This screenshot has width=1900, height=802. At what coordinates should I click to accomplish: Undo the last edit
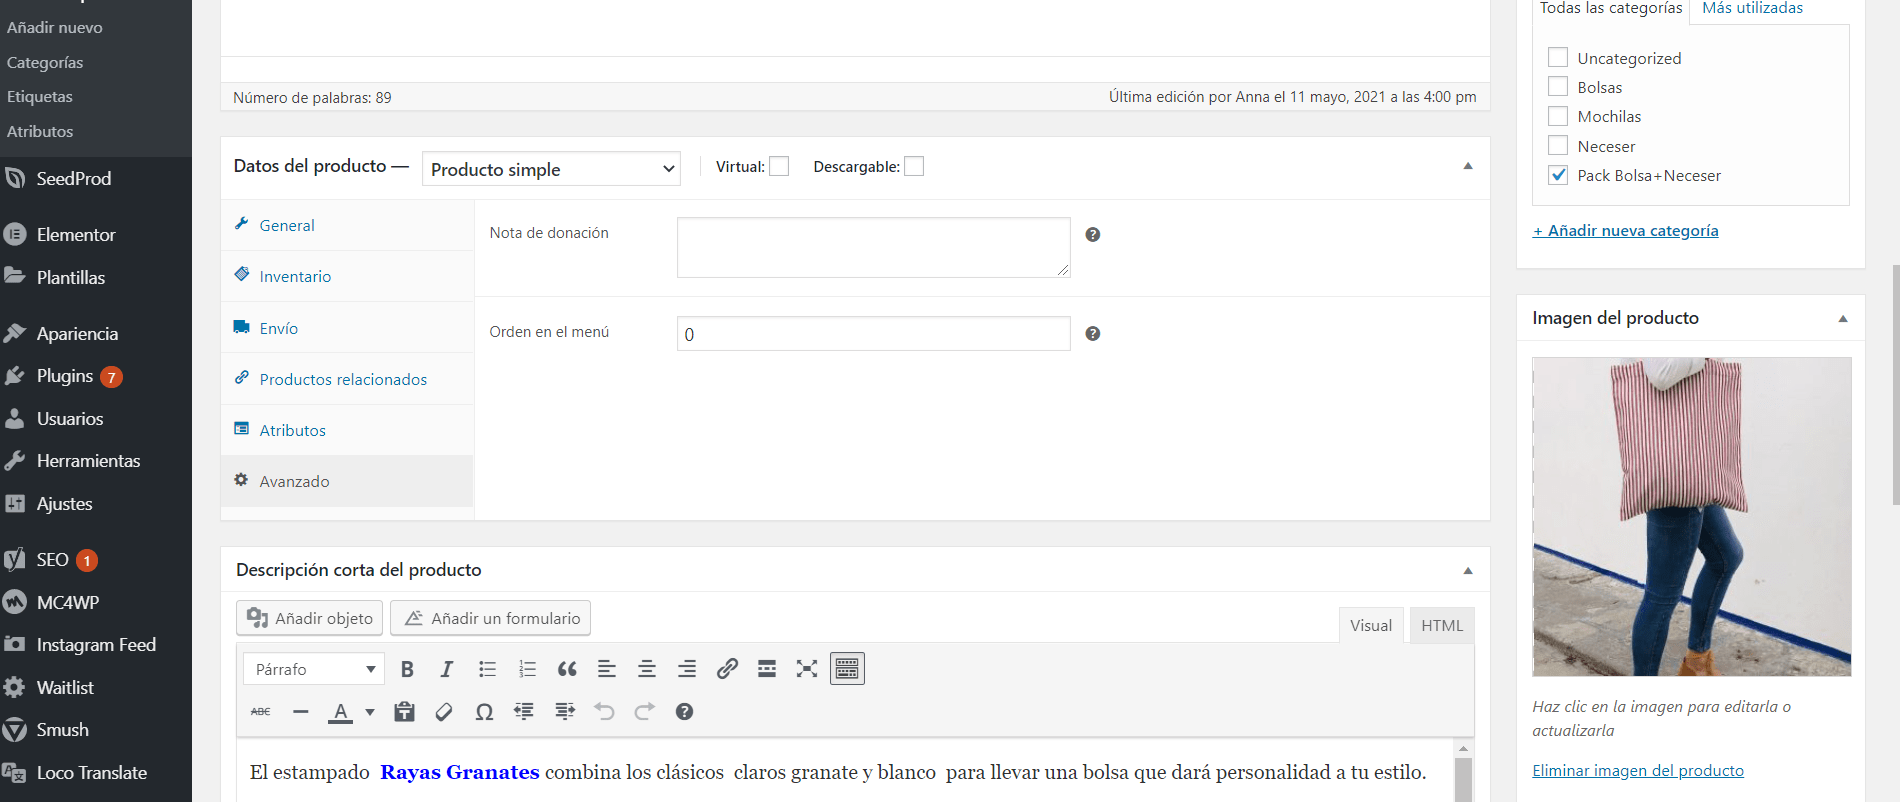coord(604,712)
